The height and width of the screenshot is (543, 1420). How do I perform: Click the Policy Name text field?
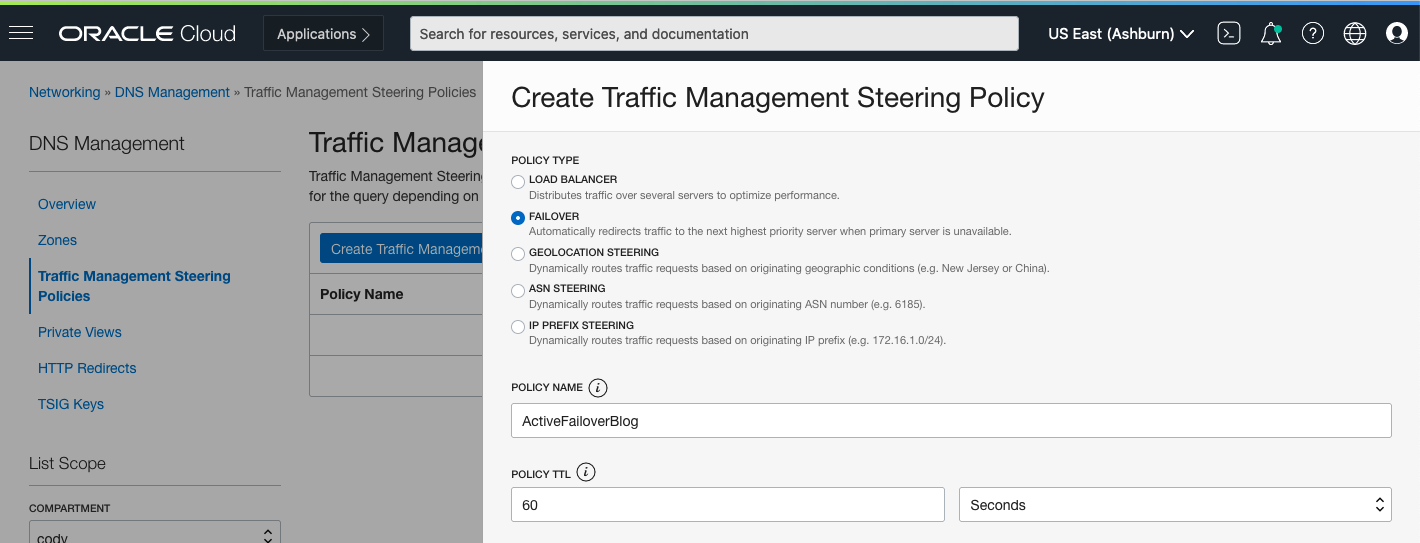tap(951, 421)
